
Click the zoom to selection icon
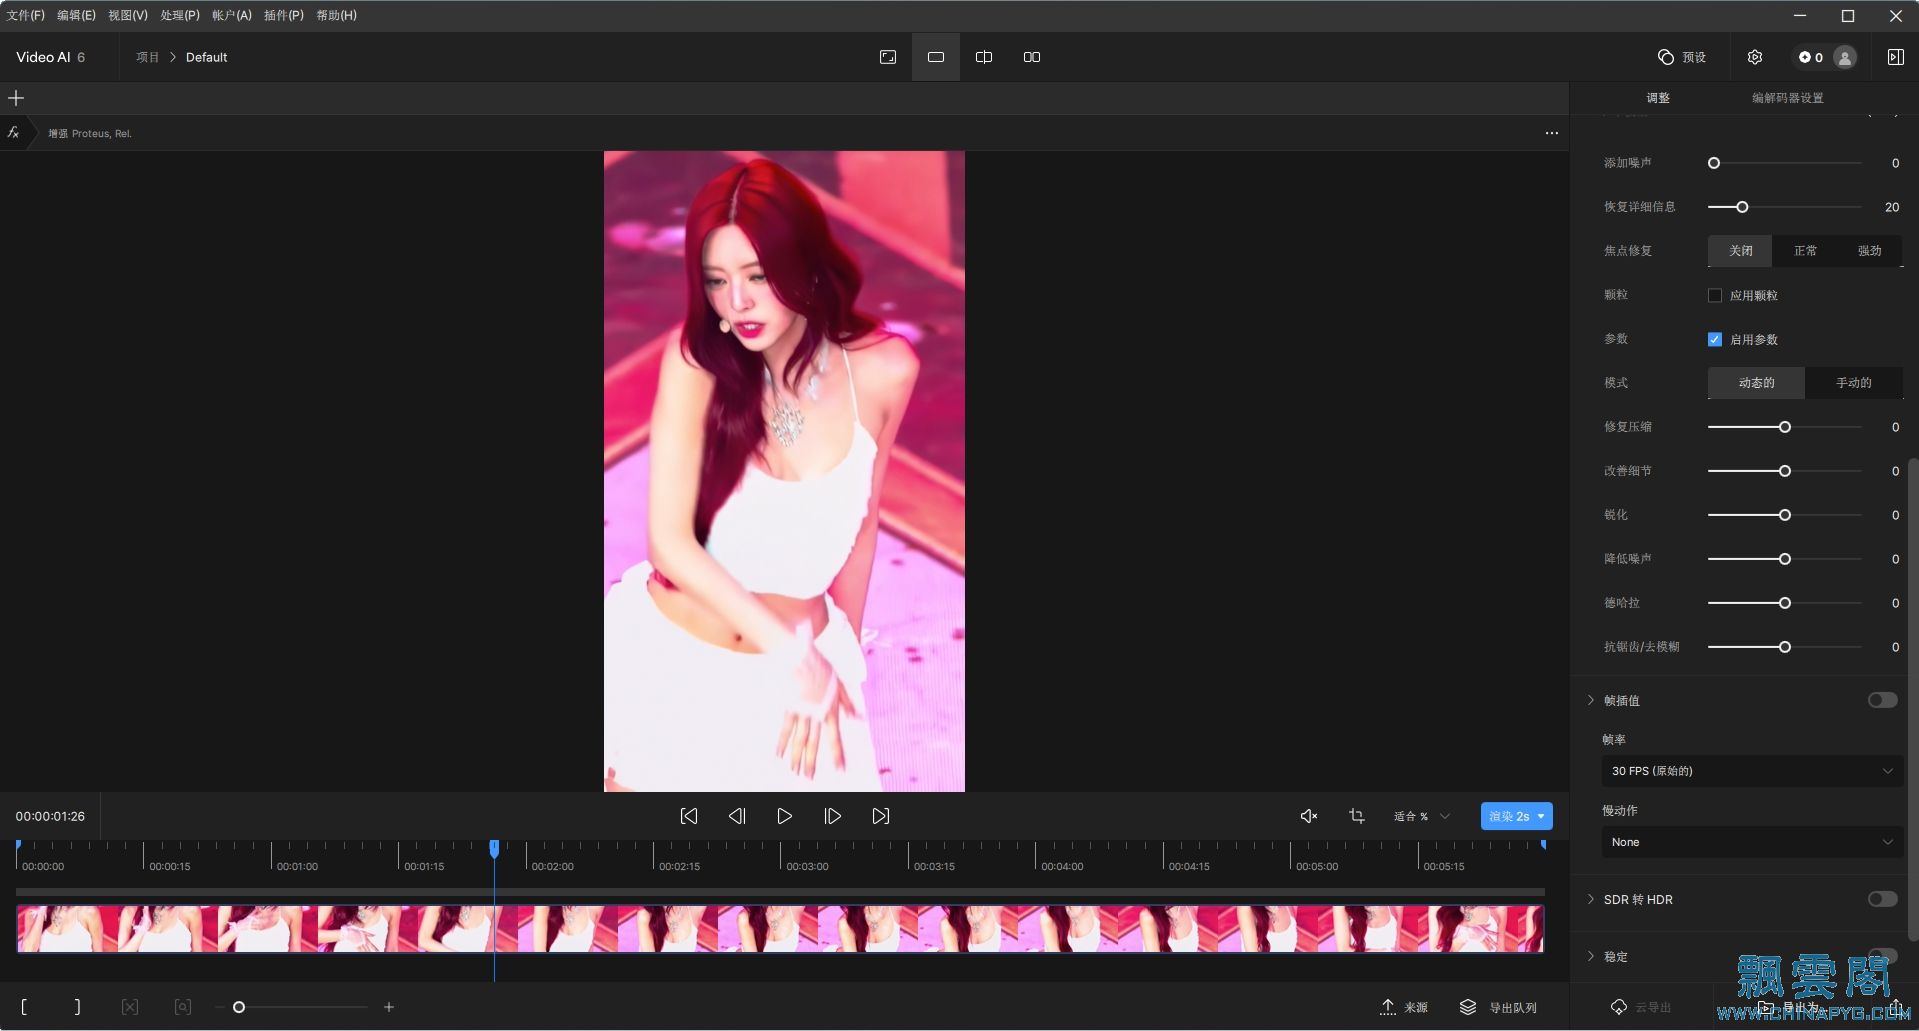(x=182, y=1007)
